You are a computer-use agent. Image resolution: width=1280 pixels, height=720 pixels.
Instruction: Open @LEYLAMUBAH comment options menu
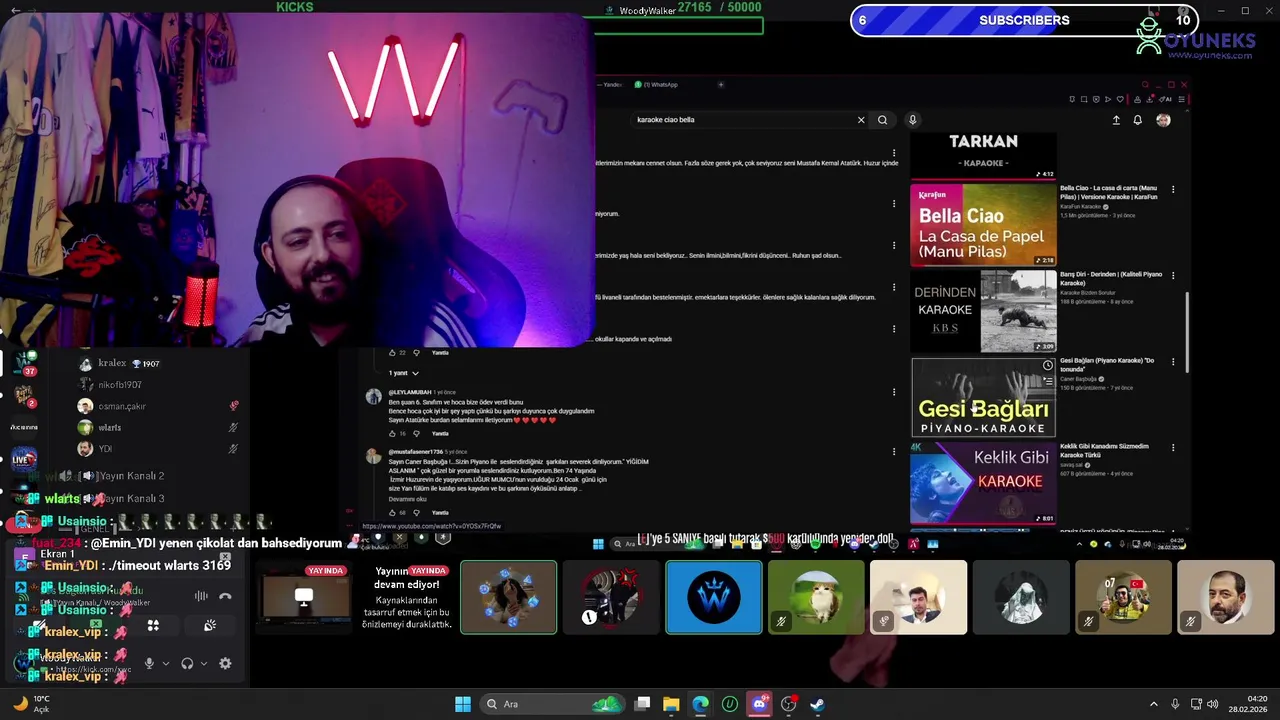pyautogui.click(x=894, y=392)
